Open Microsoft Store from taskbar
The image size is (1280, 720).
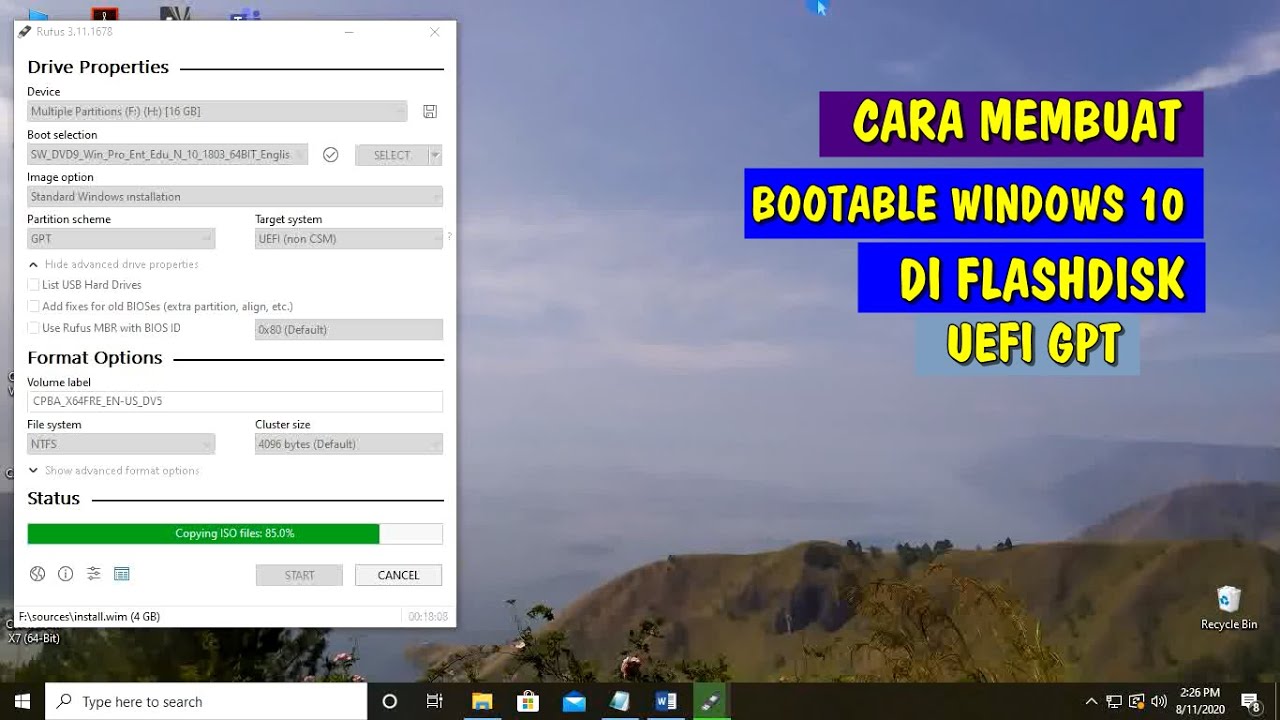[528, 701]
